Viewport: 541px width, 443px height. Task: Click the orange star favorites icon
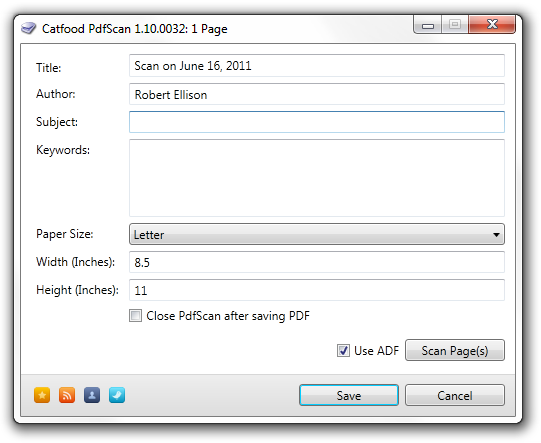(42, 395)
